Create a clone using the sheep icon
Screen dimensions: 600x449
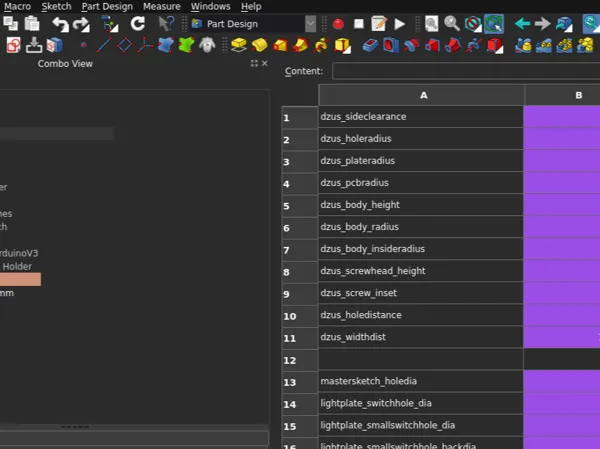pos(207,45)
